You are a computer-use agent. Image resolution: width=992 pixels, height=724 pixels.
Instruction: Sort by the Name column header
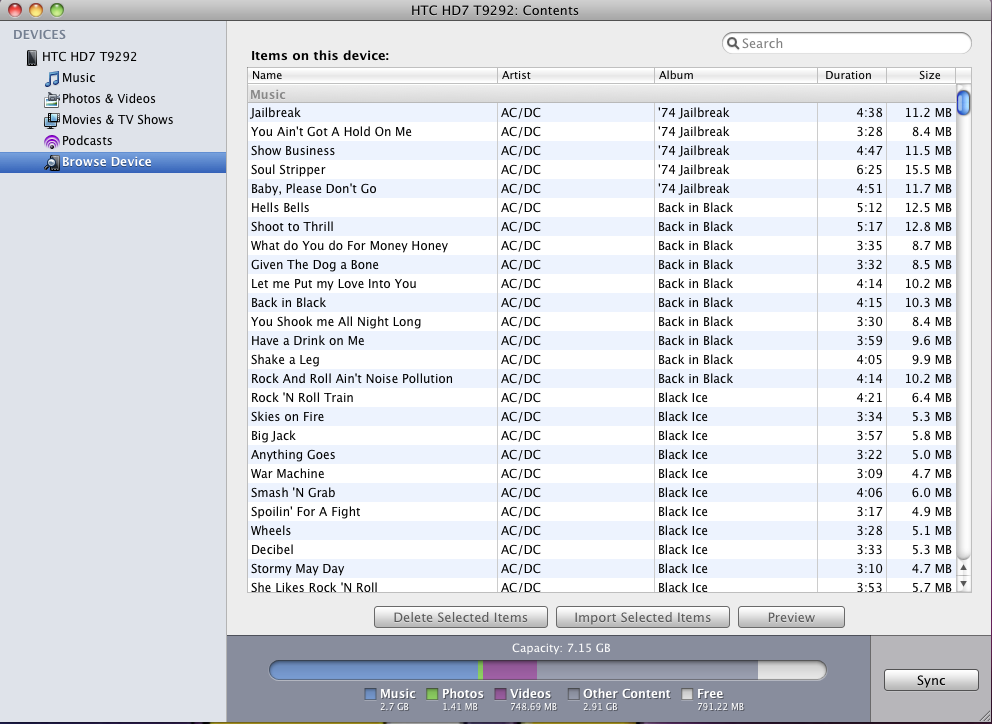pos(372,75)
